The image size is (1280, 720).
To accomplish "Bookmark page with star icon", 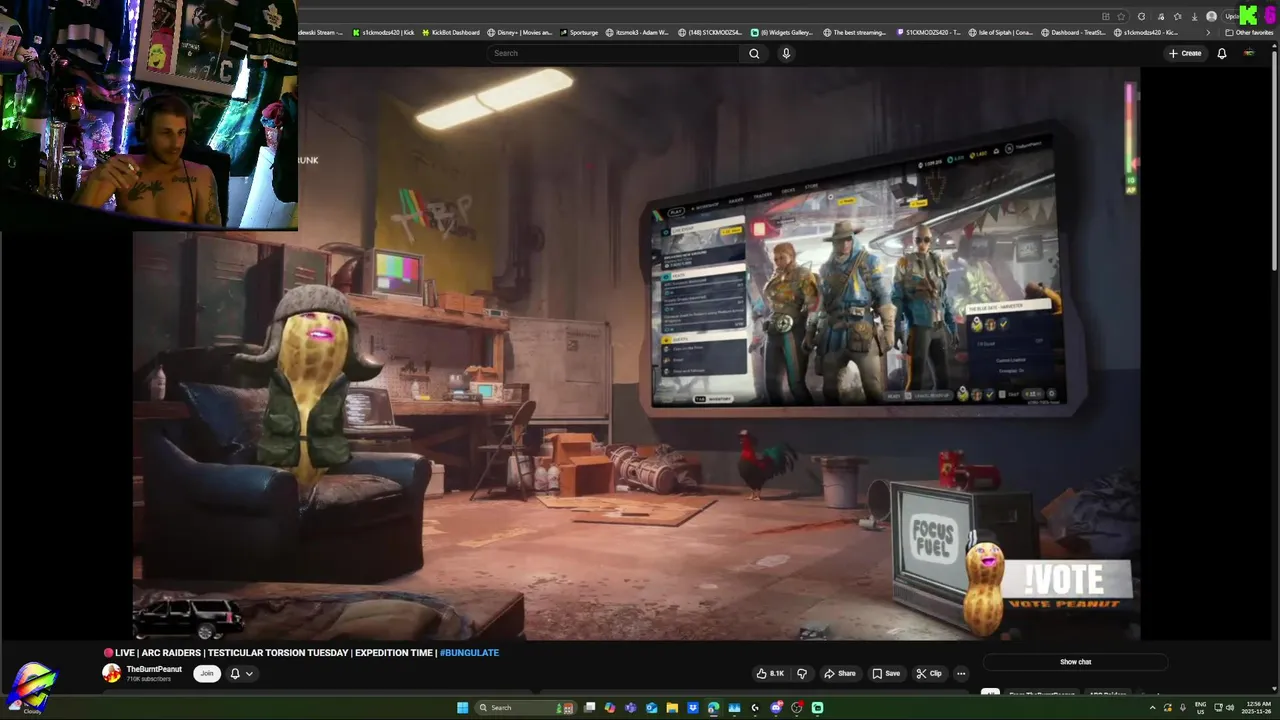I will [1121, 16].
